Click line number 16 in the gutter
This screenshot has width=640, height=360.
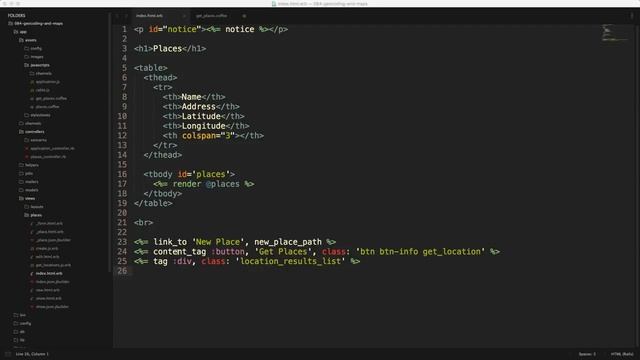122,174
